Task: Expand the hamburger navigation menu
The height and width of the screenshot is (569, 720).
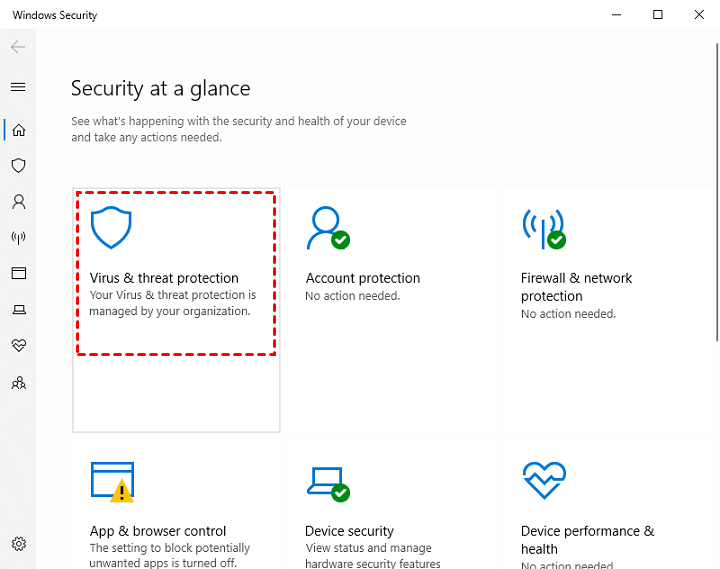Action: [x=18, y=87]
